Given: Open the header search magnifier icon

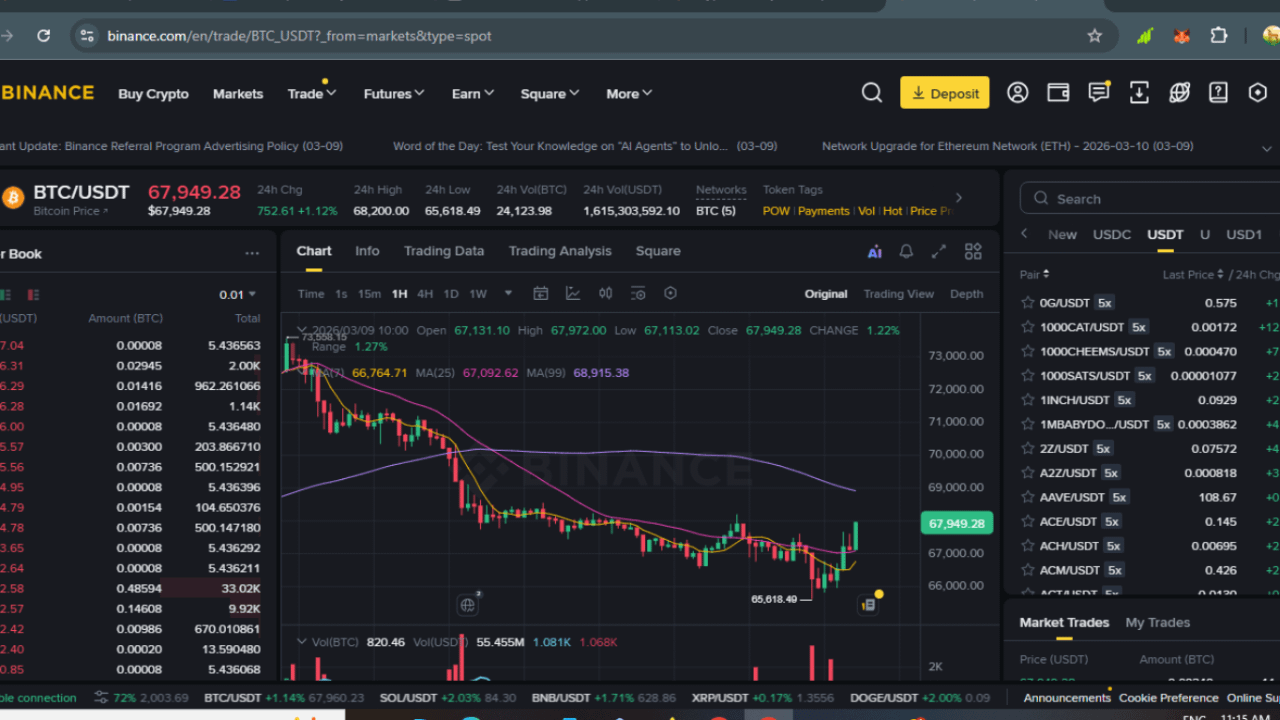Looking at the screenshot, I should pos(872,93).
